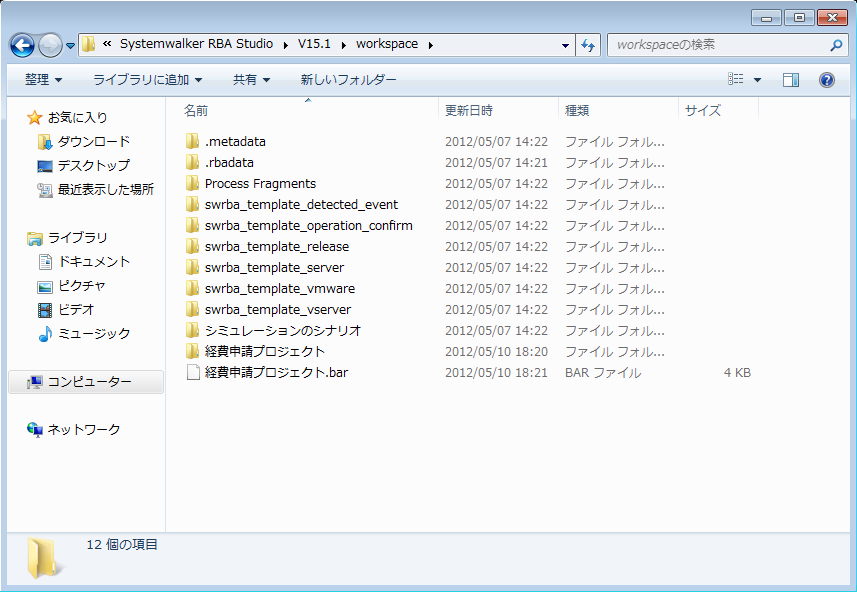Select the Systemwalker RBA Studio breadcrumb
The height and width of the screenshot is (592, 857).
tap(196, 44)
